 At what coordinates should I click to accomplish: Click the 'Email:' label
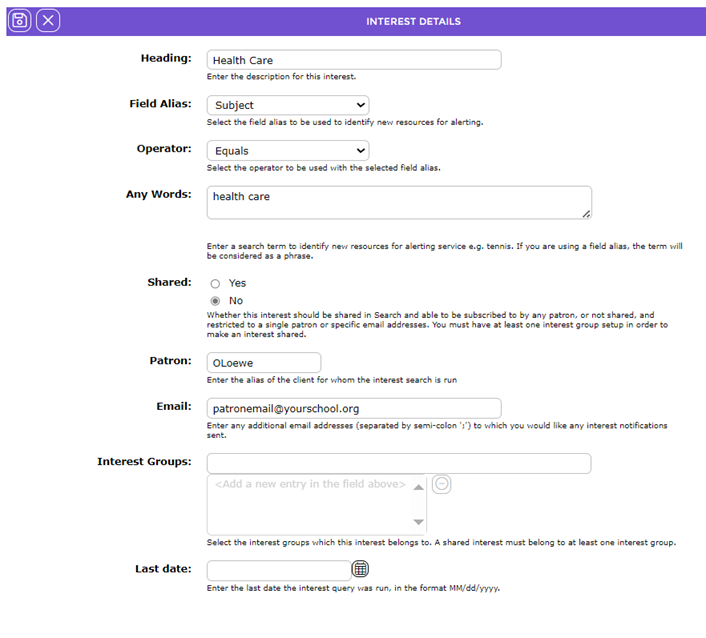pyautogui.click(x=174, y=406)
